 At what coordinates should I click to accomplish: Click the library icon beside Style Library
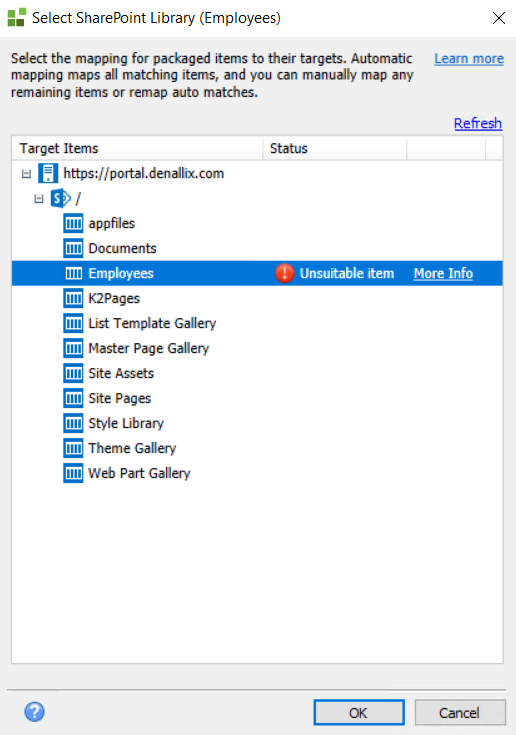[73, 423]
